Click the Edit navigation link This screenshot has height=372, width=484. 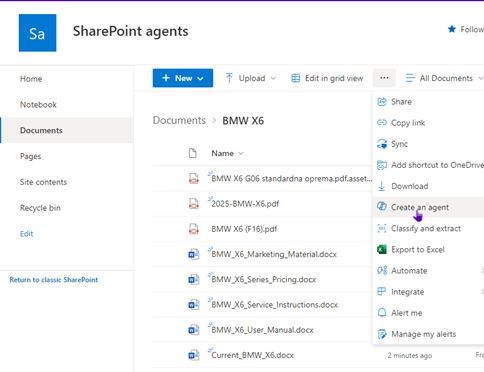(x=26, y=234)
